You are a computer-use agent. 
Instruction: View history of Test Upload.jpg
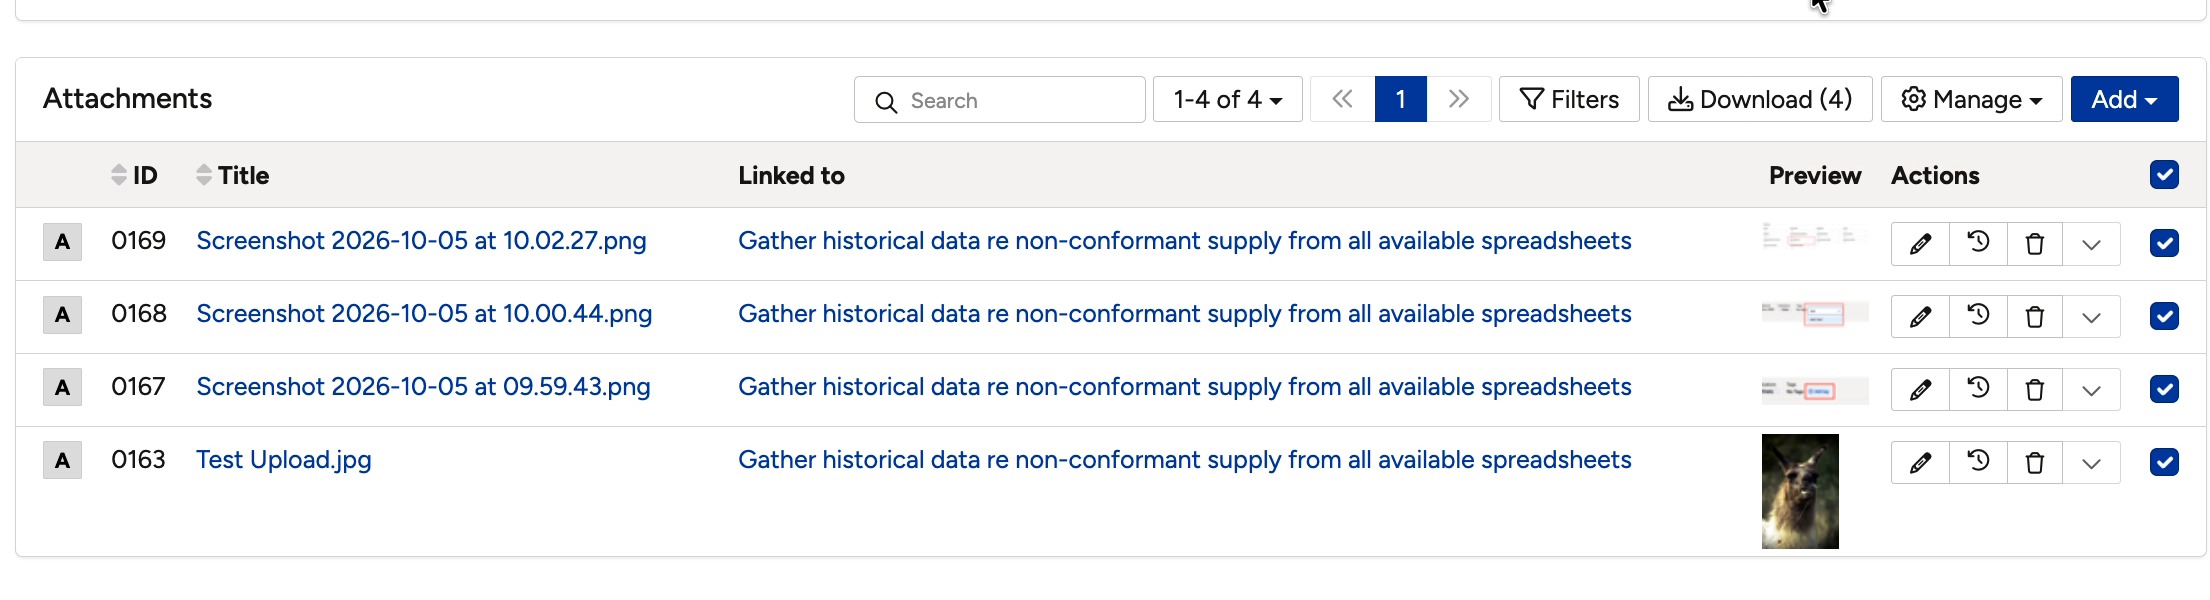pyautogui.click(x=1978, y=463)
